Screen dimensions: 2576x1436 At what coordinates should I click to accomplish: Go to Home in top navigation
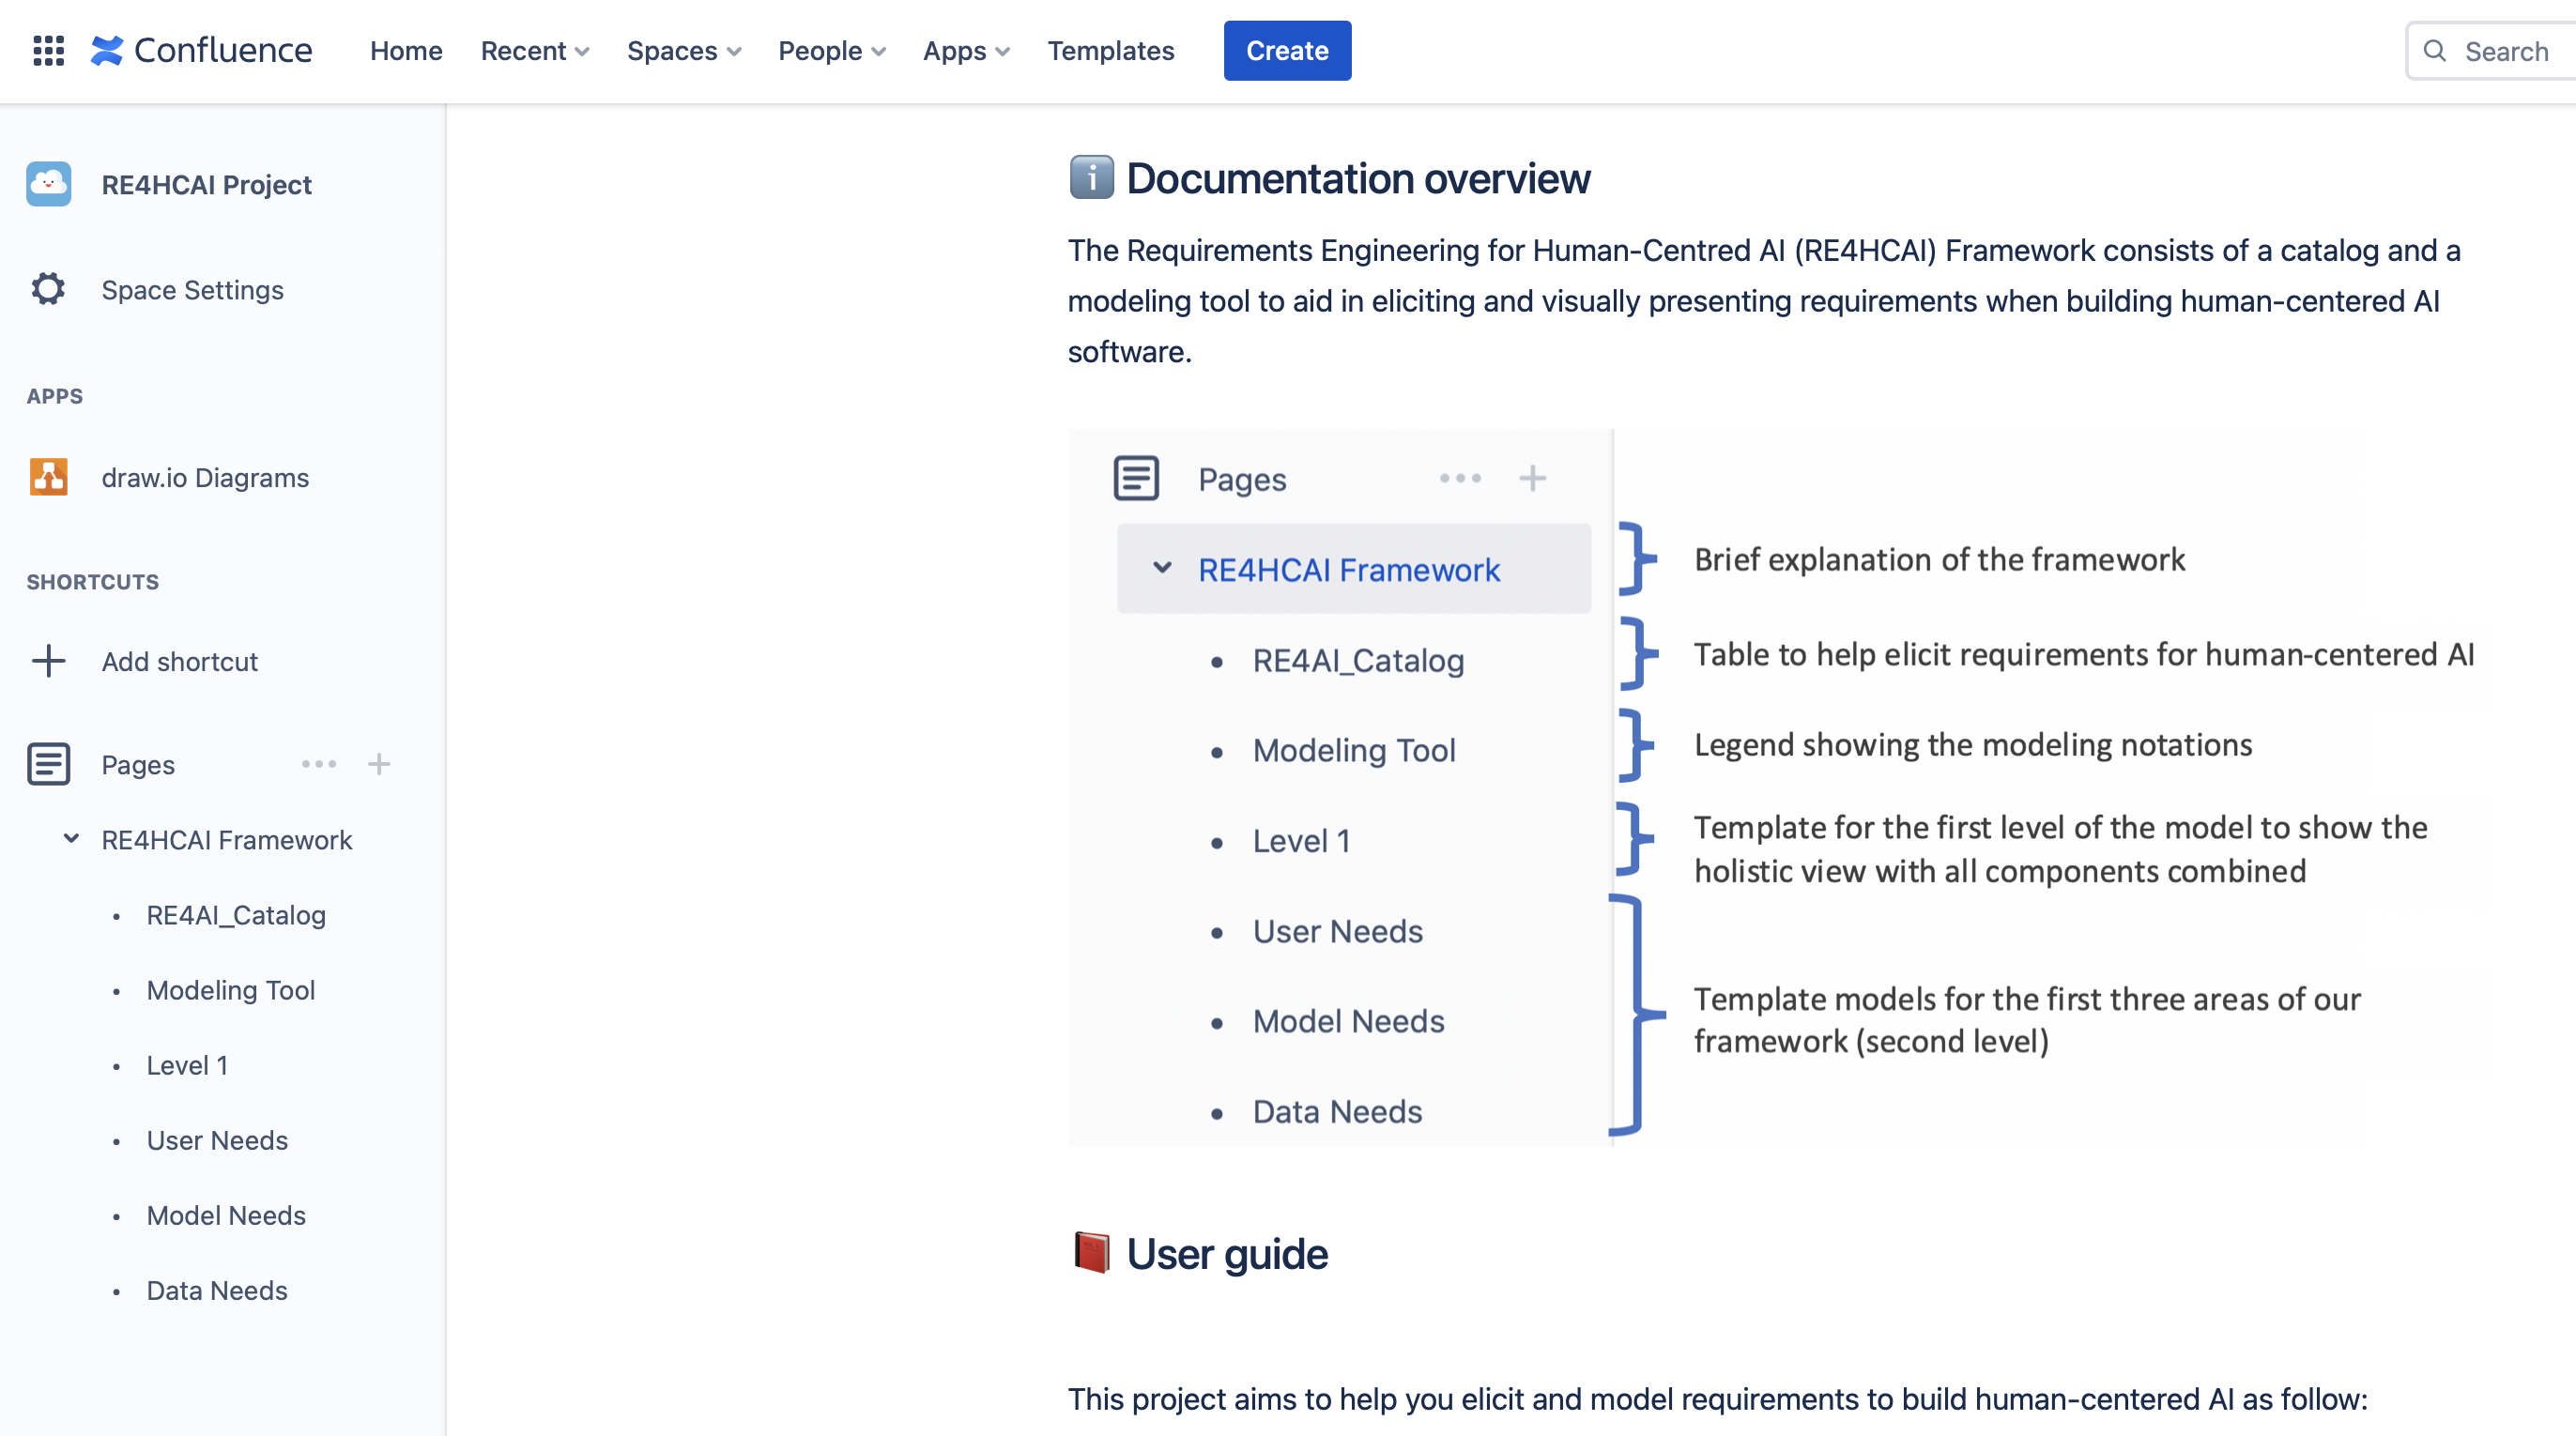406,51
